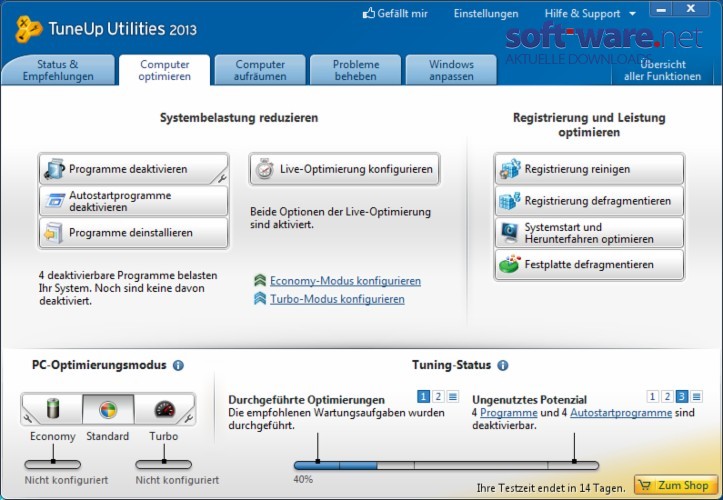Open the Status & Empfehlungen tab
The image size is (723, 500).
pos(58,70)
